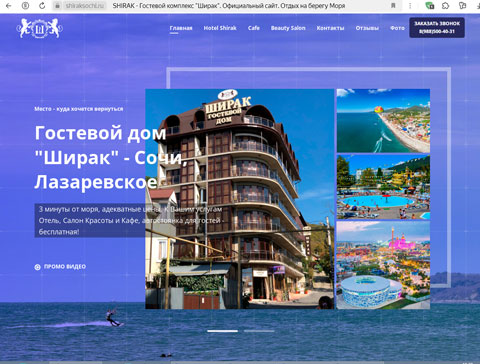Click the text Место - куда хочется вернуться

(x=79, y=109)
